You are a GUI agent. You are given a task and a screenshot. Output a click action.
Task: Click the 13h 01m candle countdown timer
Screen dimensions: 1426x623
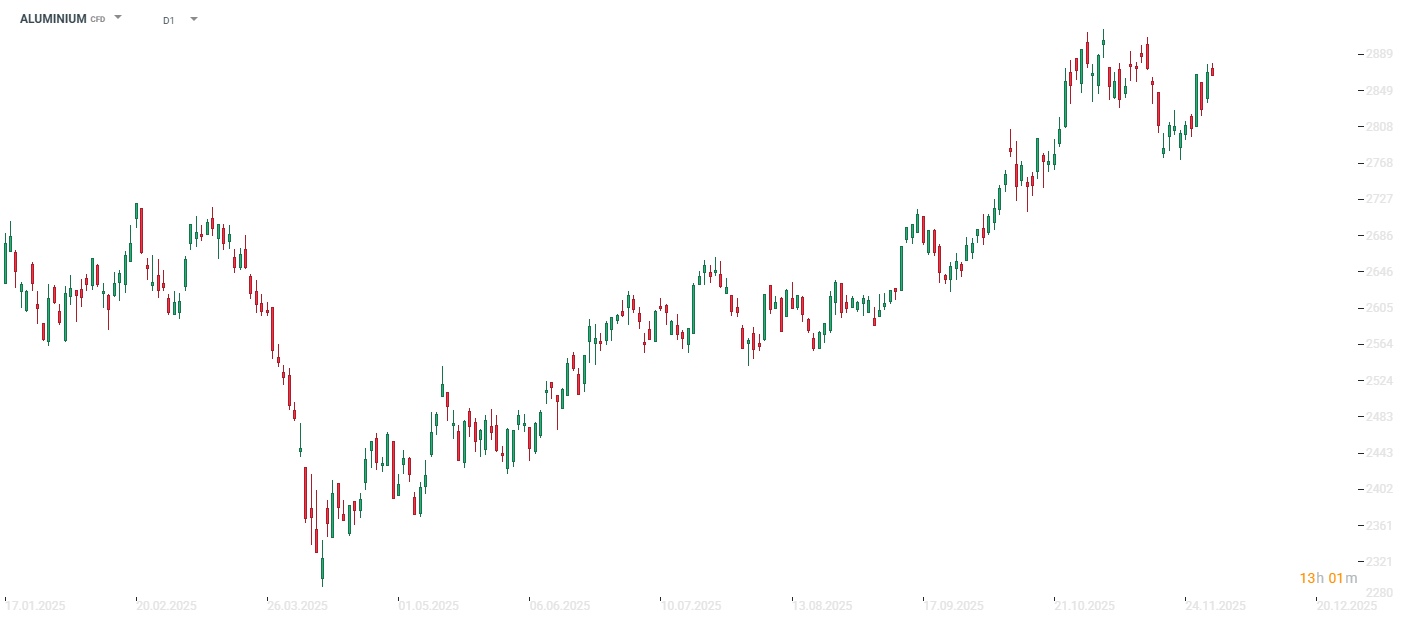tap(1328, 578)
